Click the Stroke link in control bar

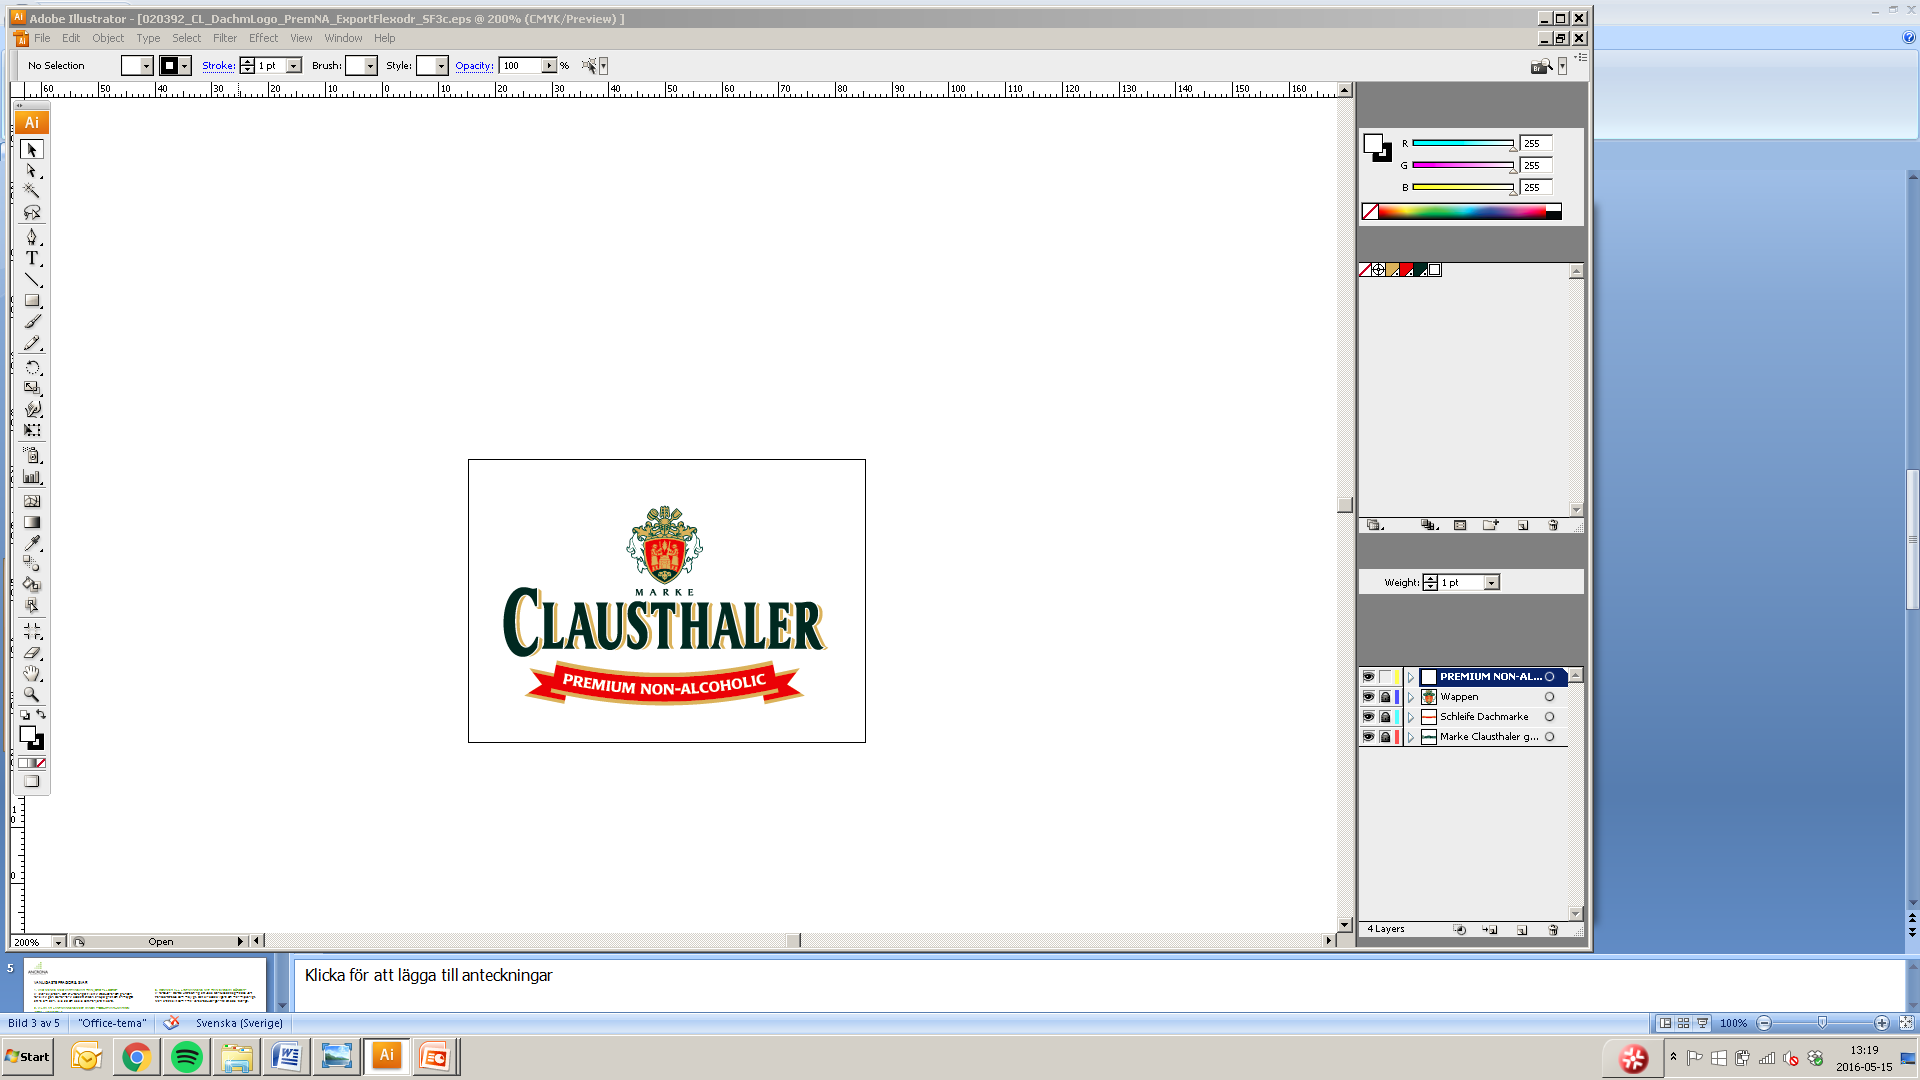(x=219, y=66)
